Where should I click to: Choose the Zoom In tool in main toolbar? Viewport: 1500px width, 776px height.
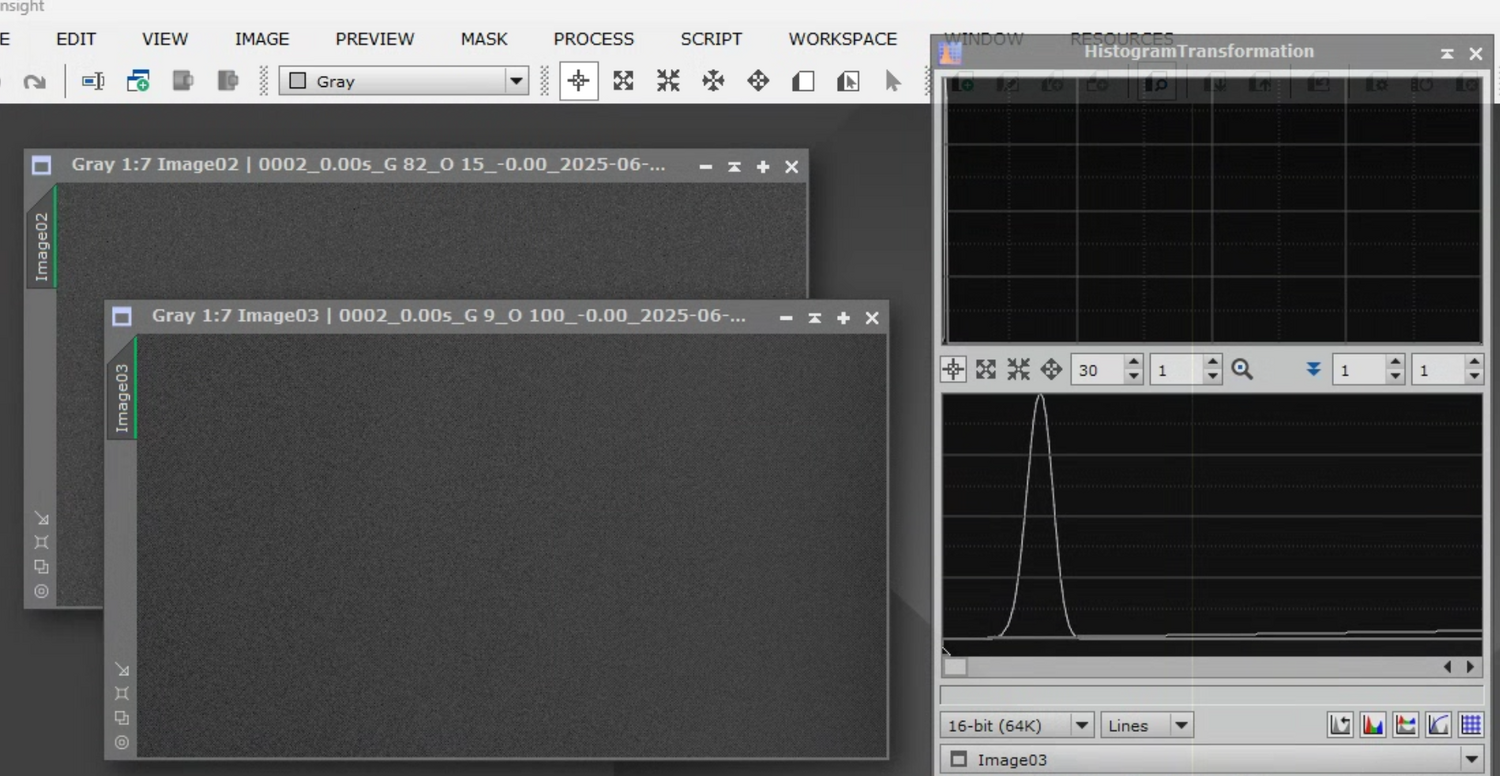(x=623, y=81)
